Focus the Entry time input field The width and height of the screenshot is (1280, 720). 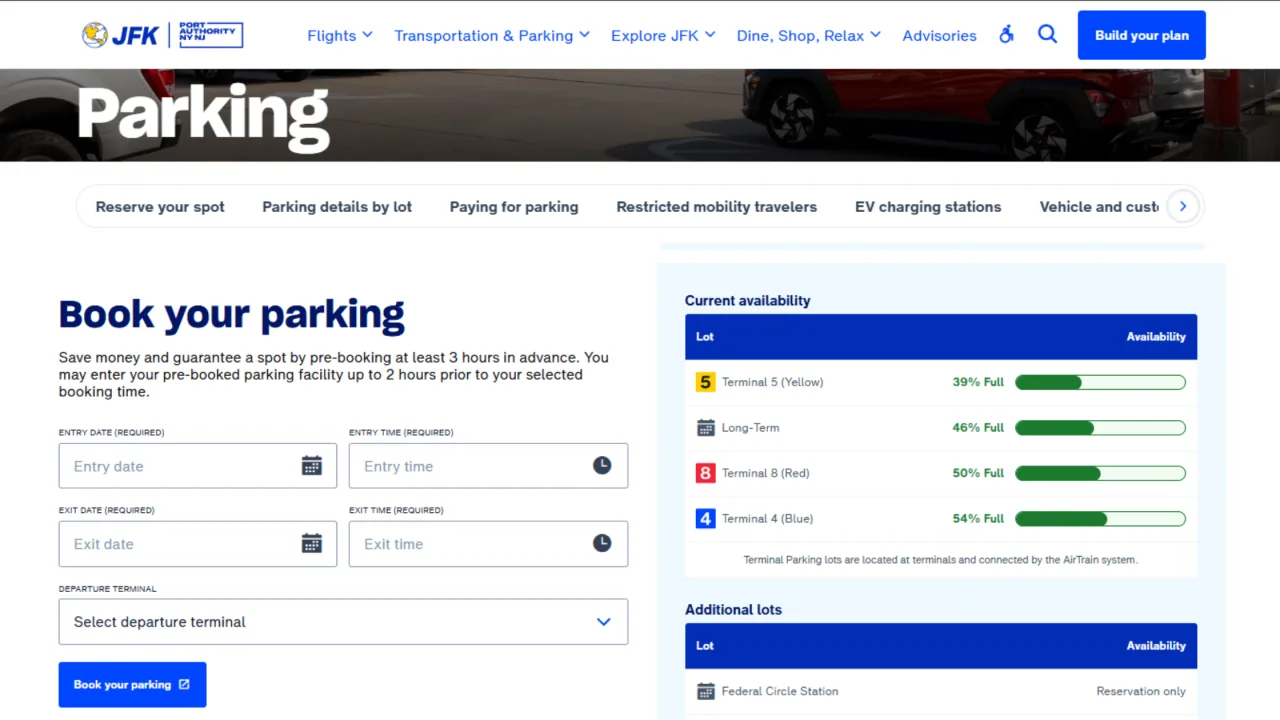[x=488, y=466]
